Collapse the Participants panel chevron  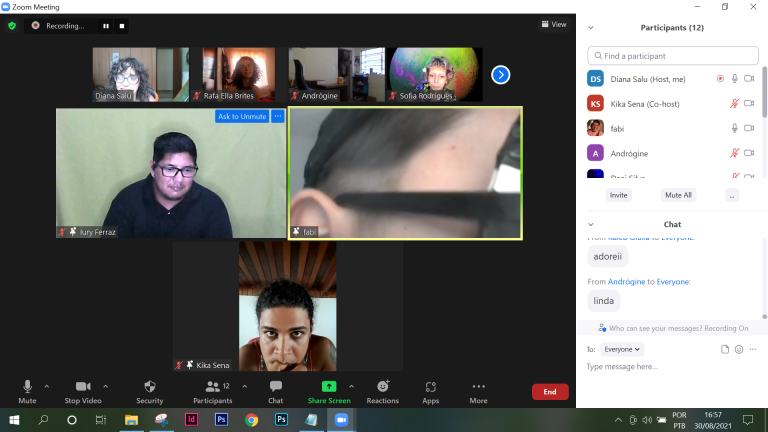[x=591, y=28]
